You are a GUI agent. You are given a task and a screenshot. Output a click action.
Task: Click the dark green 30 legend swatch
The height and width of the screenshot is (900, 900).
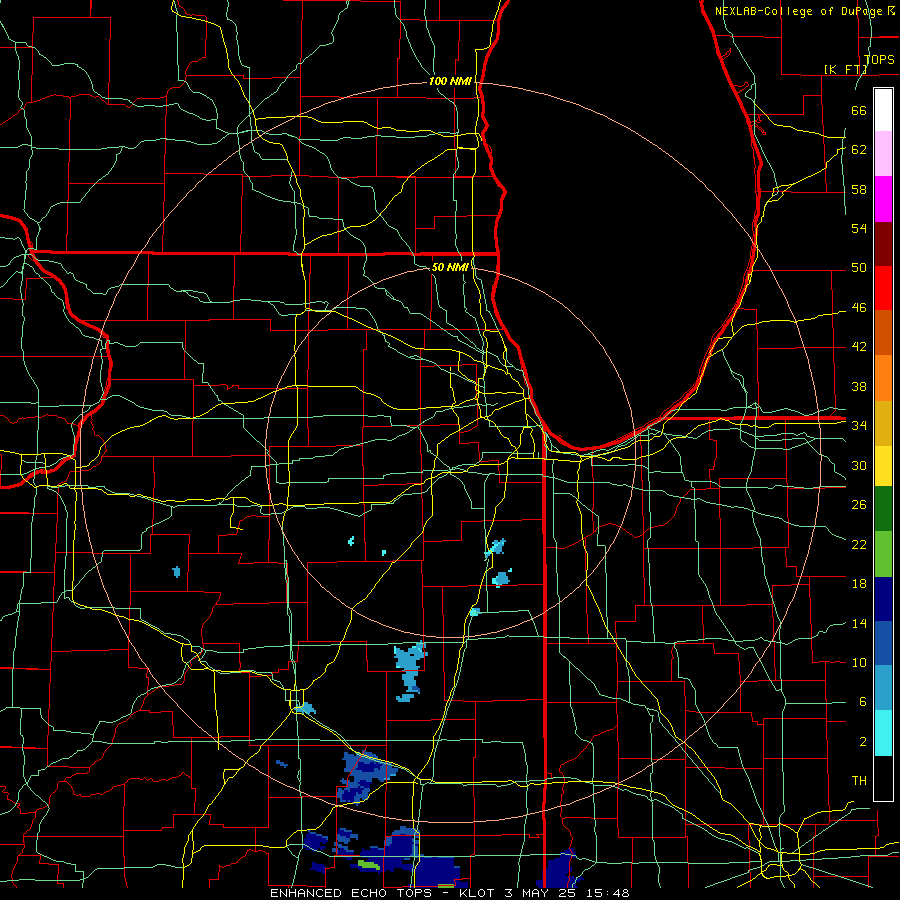tap(883, 509)
